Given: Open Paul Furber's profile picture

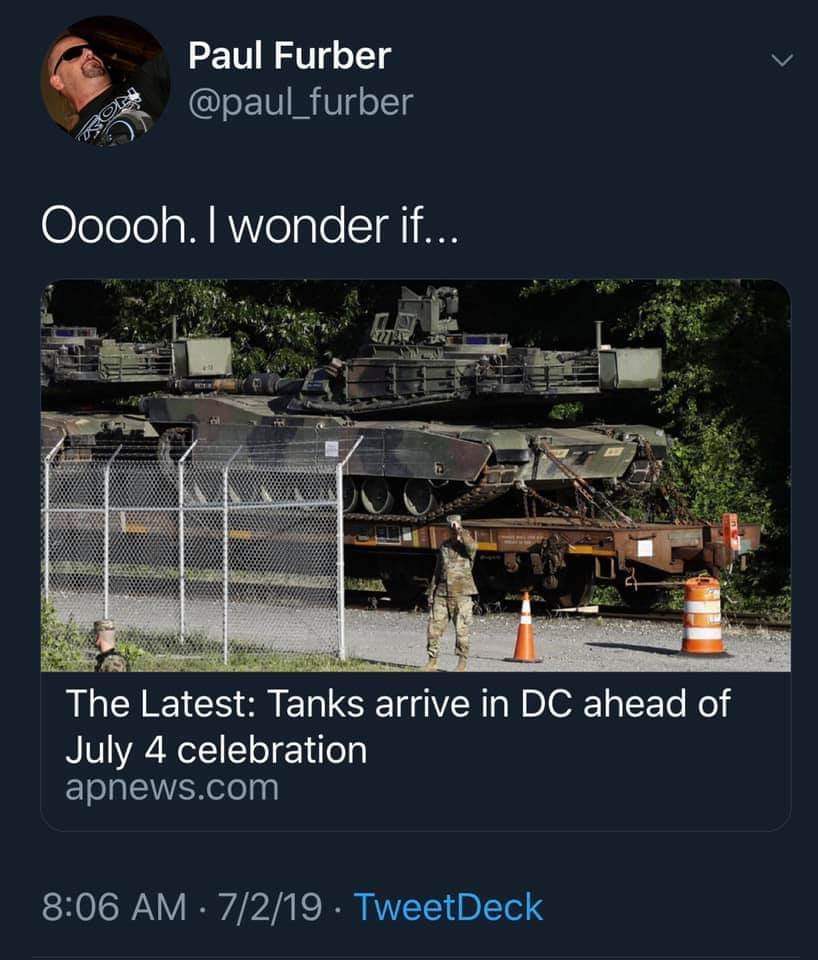Looking at the screenshot, I should 105,80.
